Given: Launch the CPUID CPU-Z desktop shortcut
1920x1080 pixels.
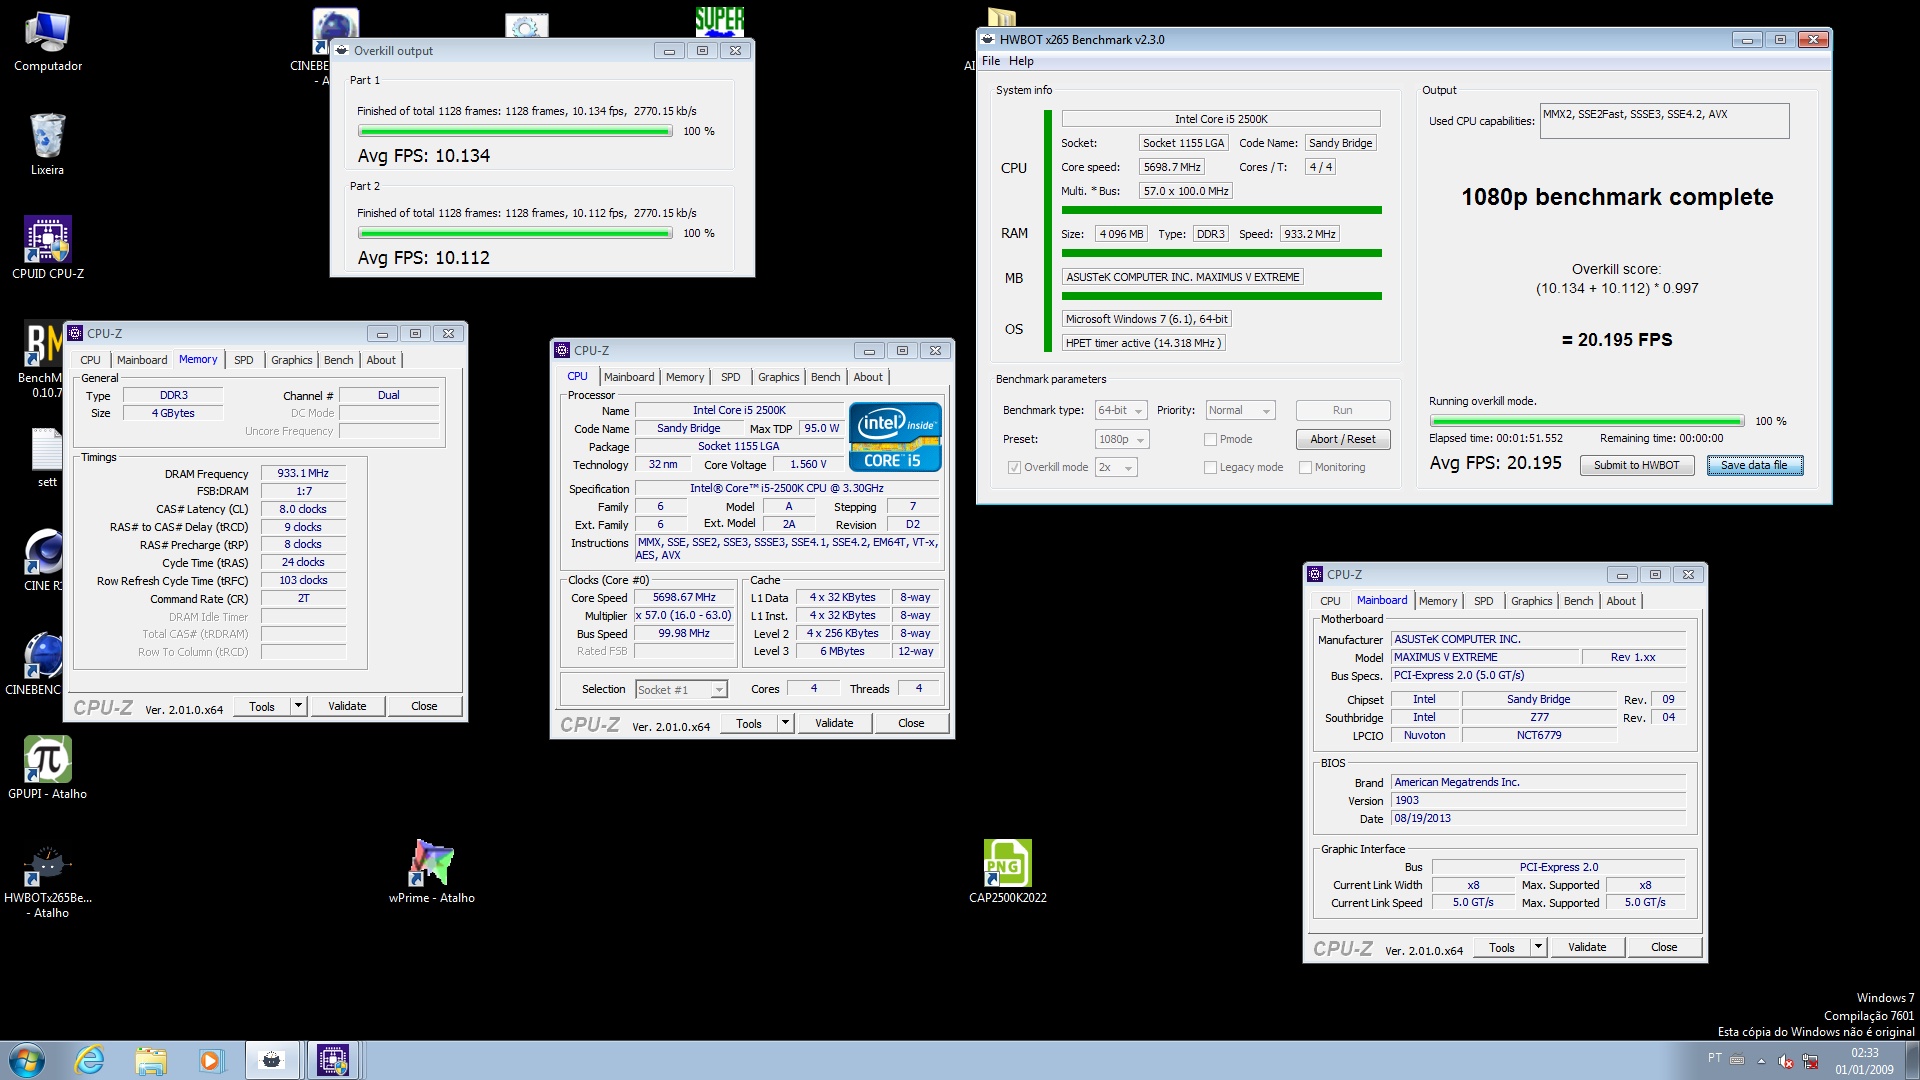Looking at the screenshot, I should pyautogui.click(x=47, y=248).
